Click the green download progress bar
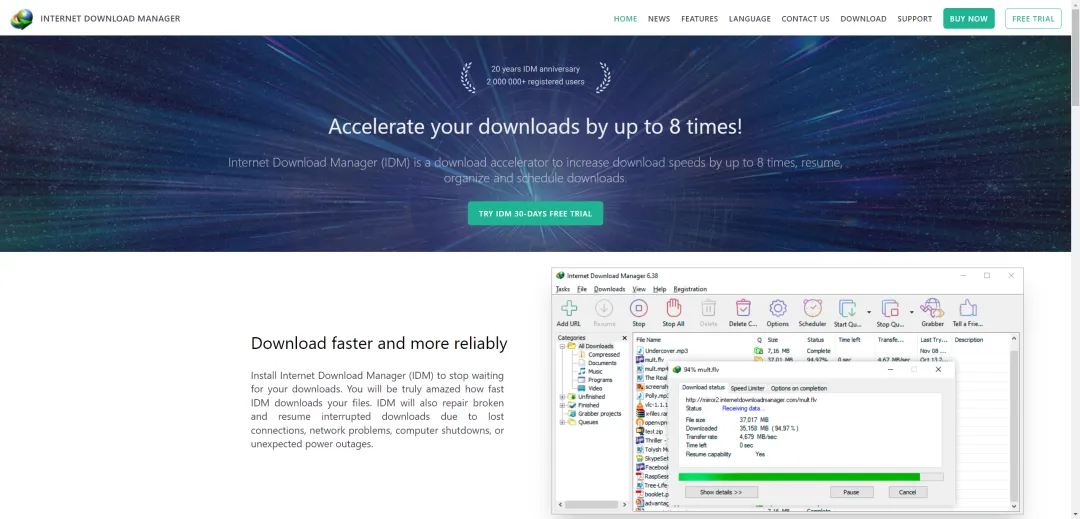 pos(799,477)
